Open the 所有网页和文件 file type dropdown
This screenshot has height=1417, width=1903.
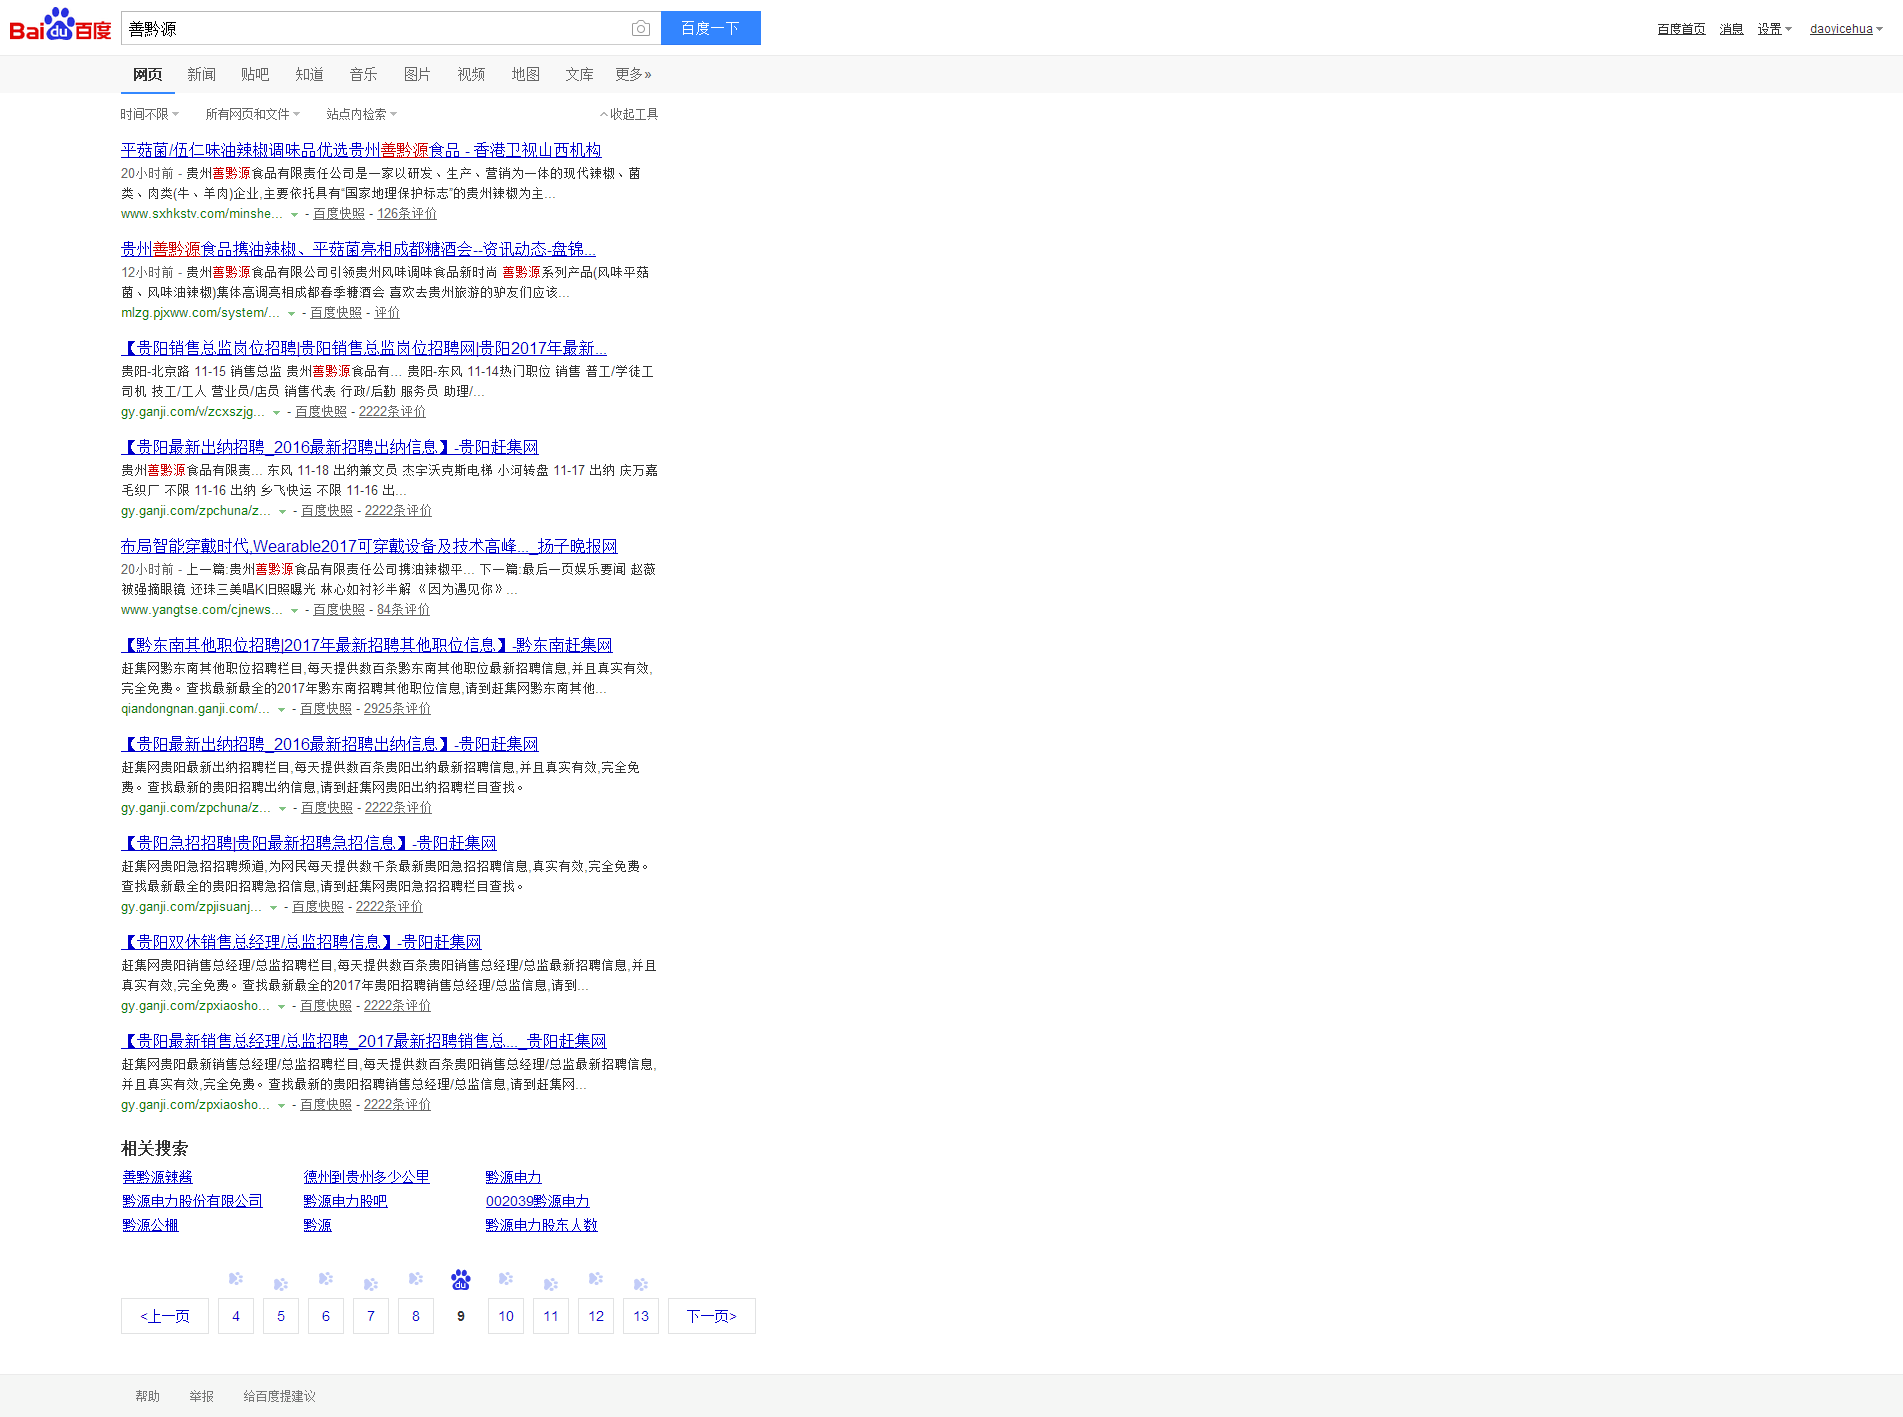(x=253, y=114)
